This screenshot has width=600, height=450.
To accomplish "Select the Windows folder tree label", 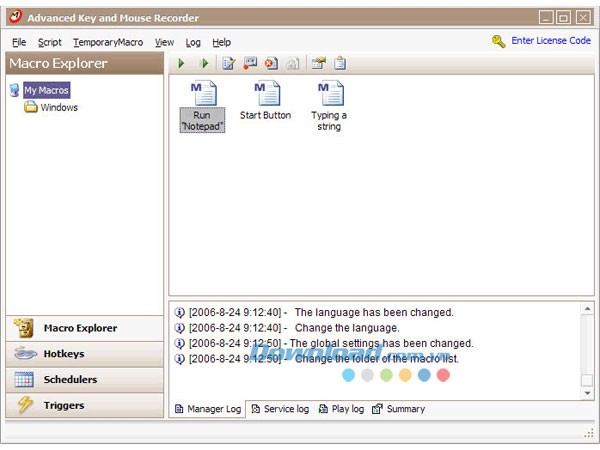I will [59, 108].
